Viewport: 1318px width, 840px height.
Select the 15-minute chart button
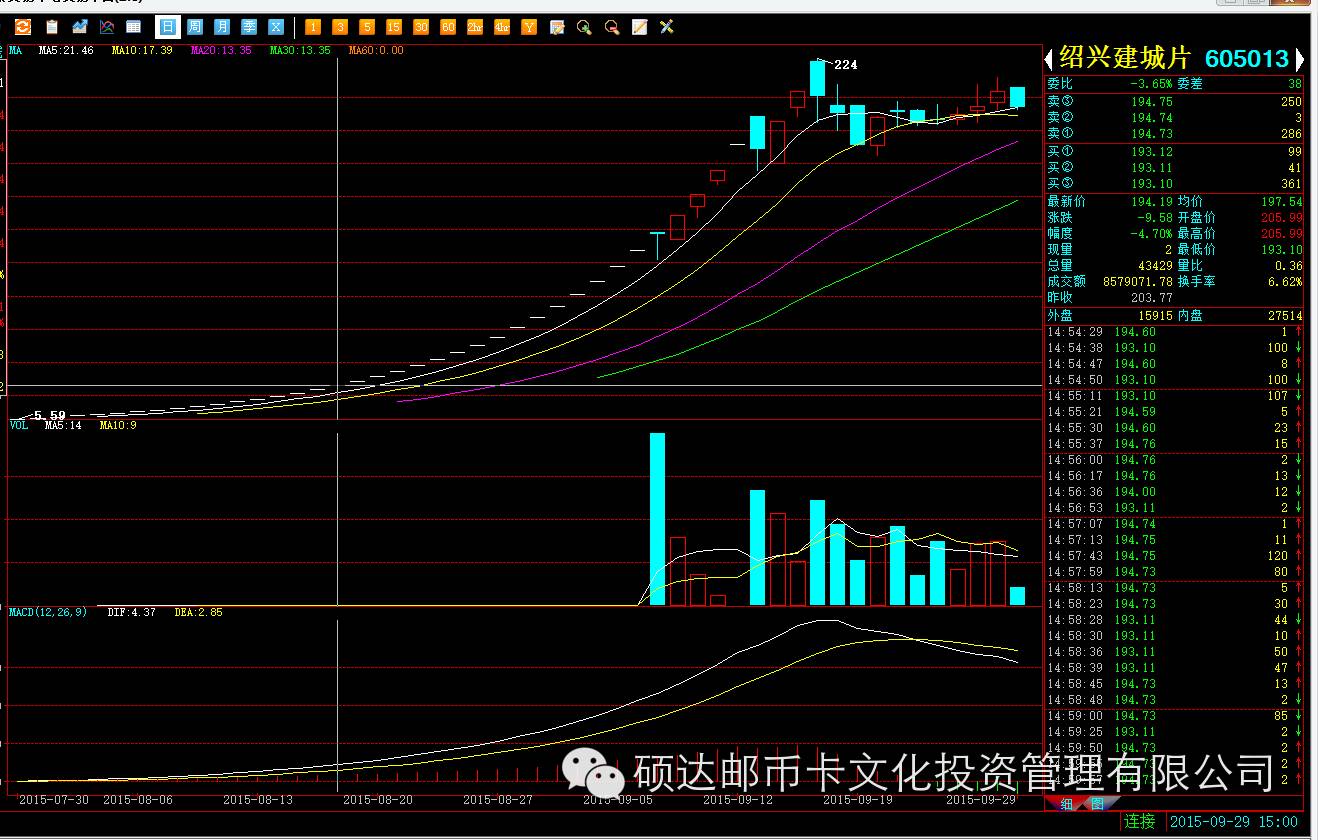coord(394,27)
